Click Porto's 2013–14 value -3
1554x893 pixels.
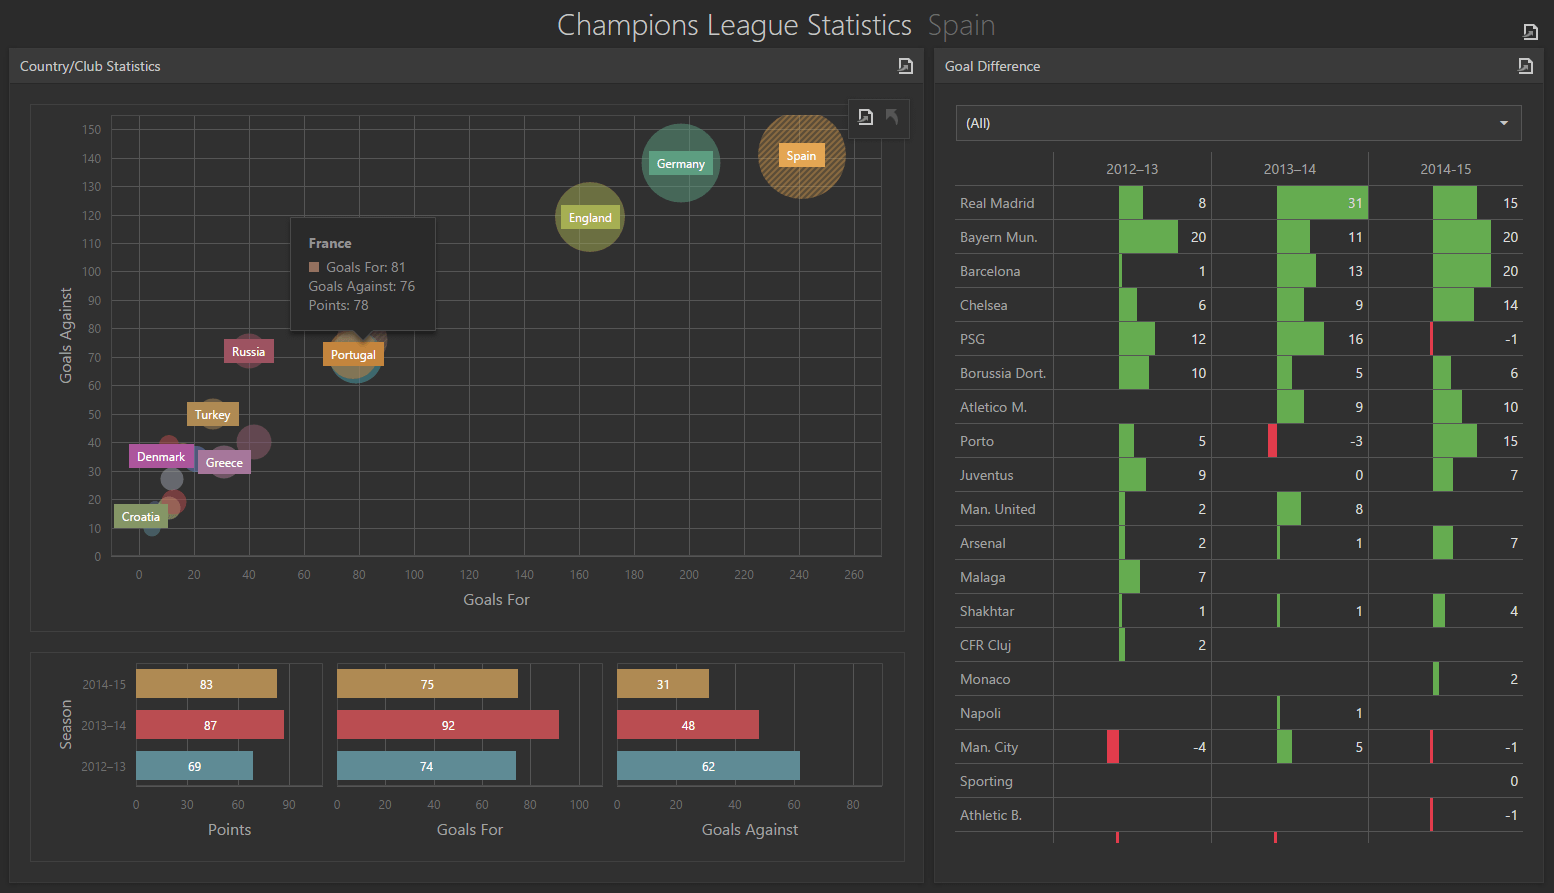pos(1356,441)
